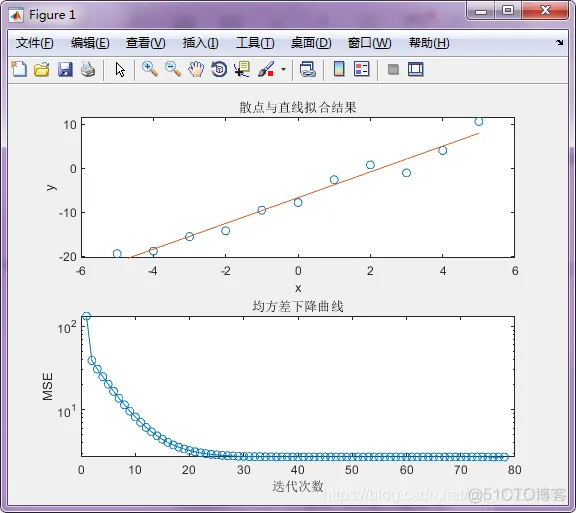Select the Edit Plot arrow tool
Viewport: 576px width, 513px height.
pos(120,69)
